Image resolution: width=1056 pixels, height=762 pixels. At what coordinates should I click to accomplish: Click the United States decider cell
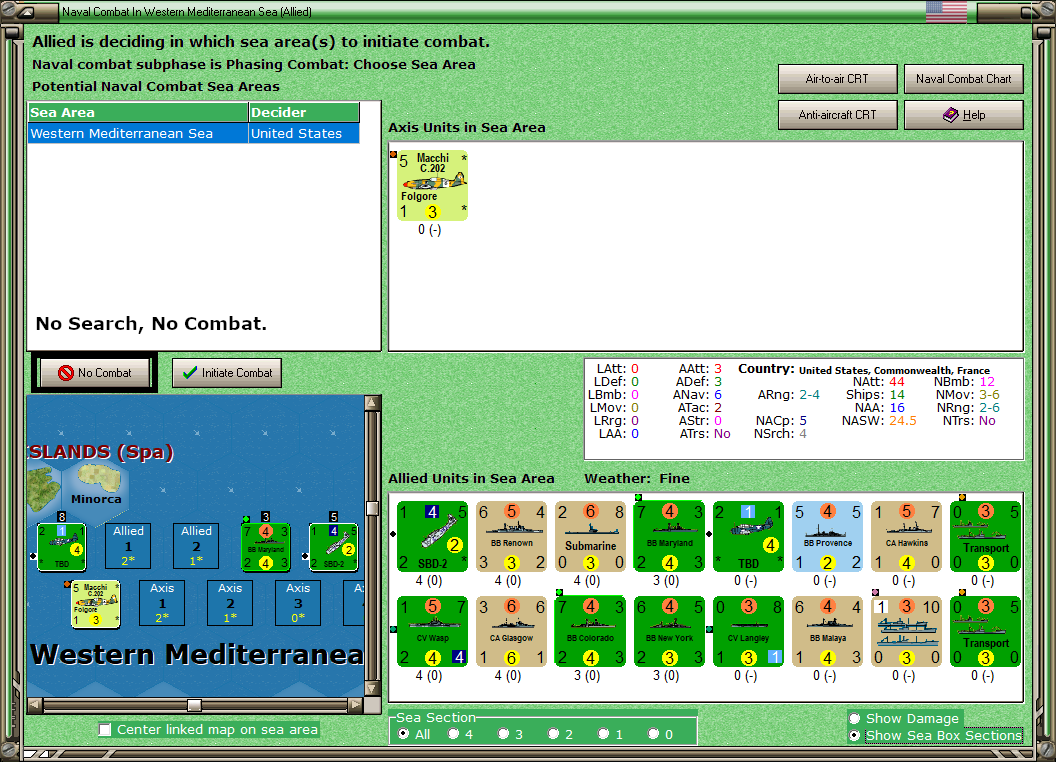(304, 133)
